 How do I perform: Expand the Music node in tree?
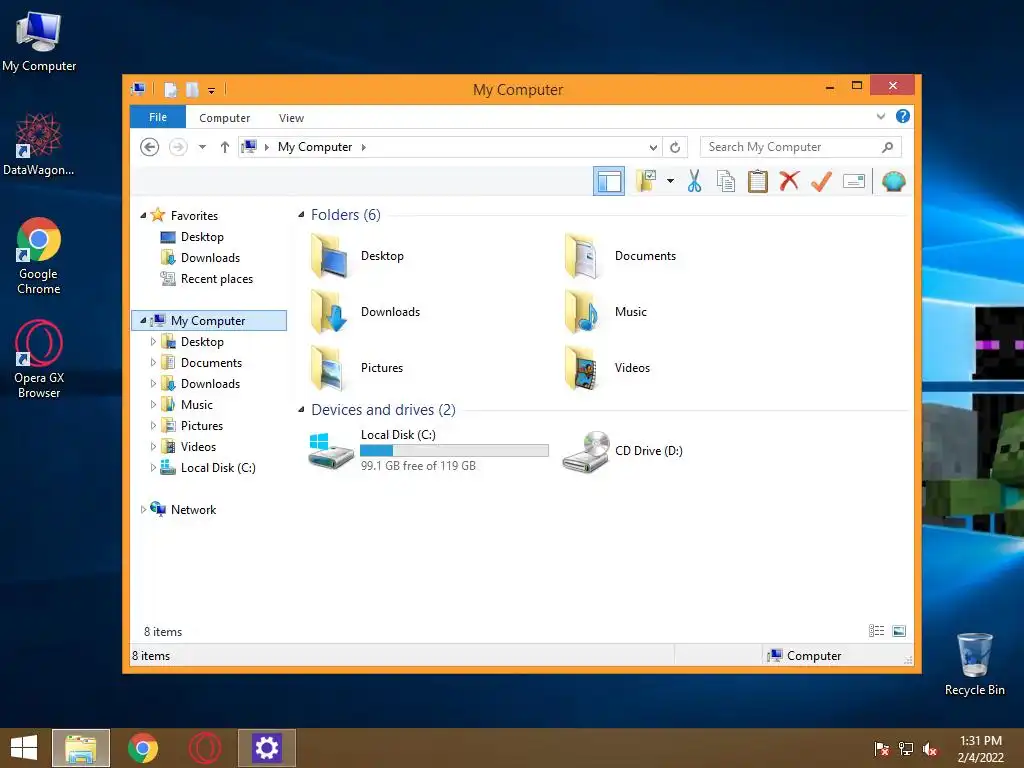point(153,404)
